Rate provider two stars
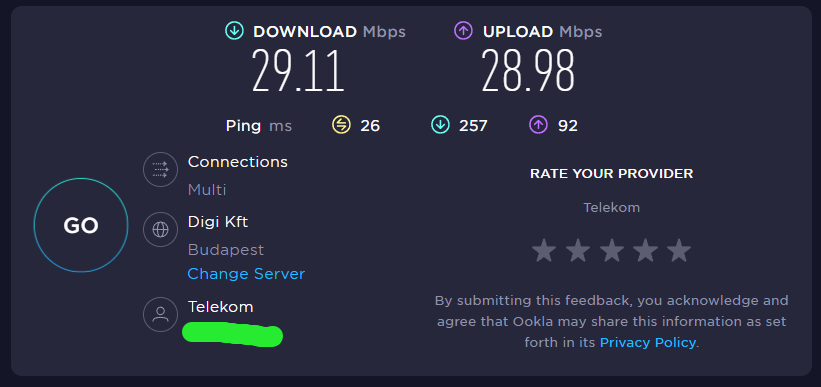821x387 pixels. 578,250
